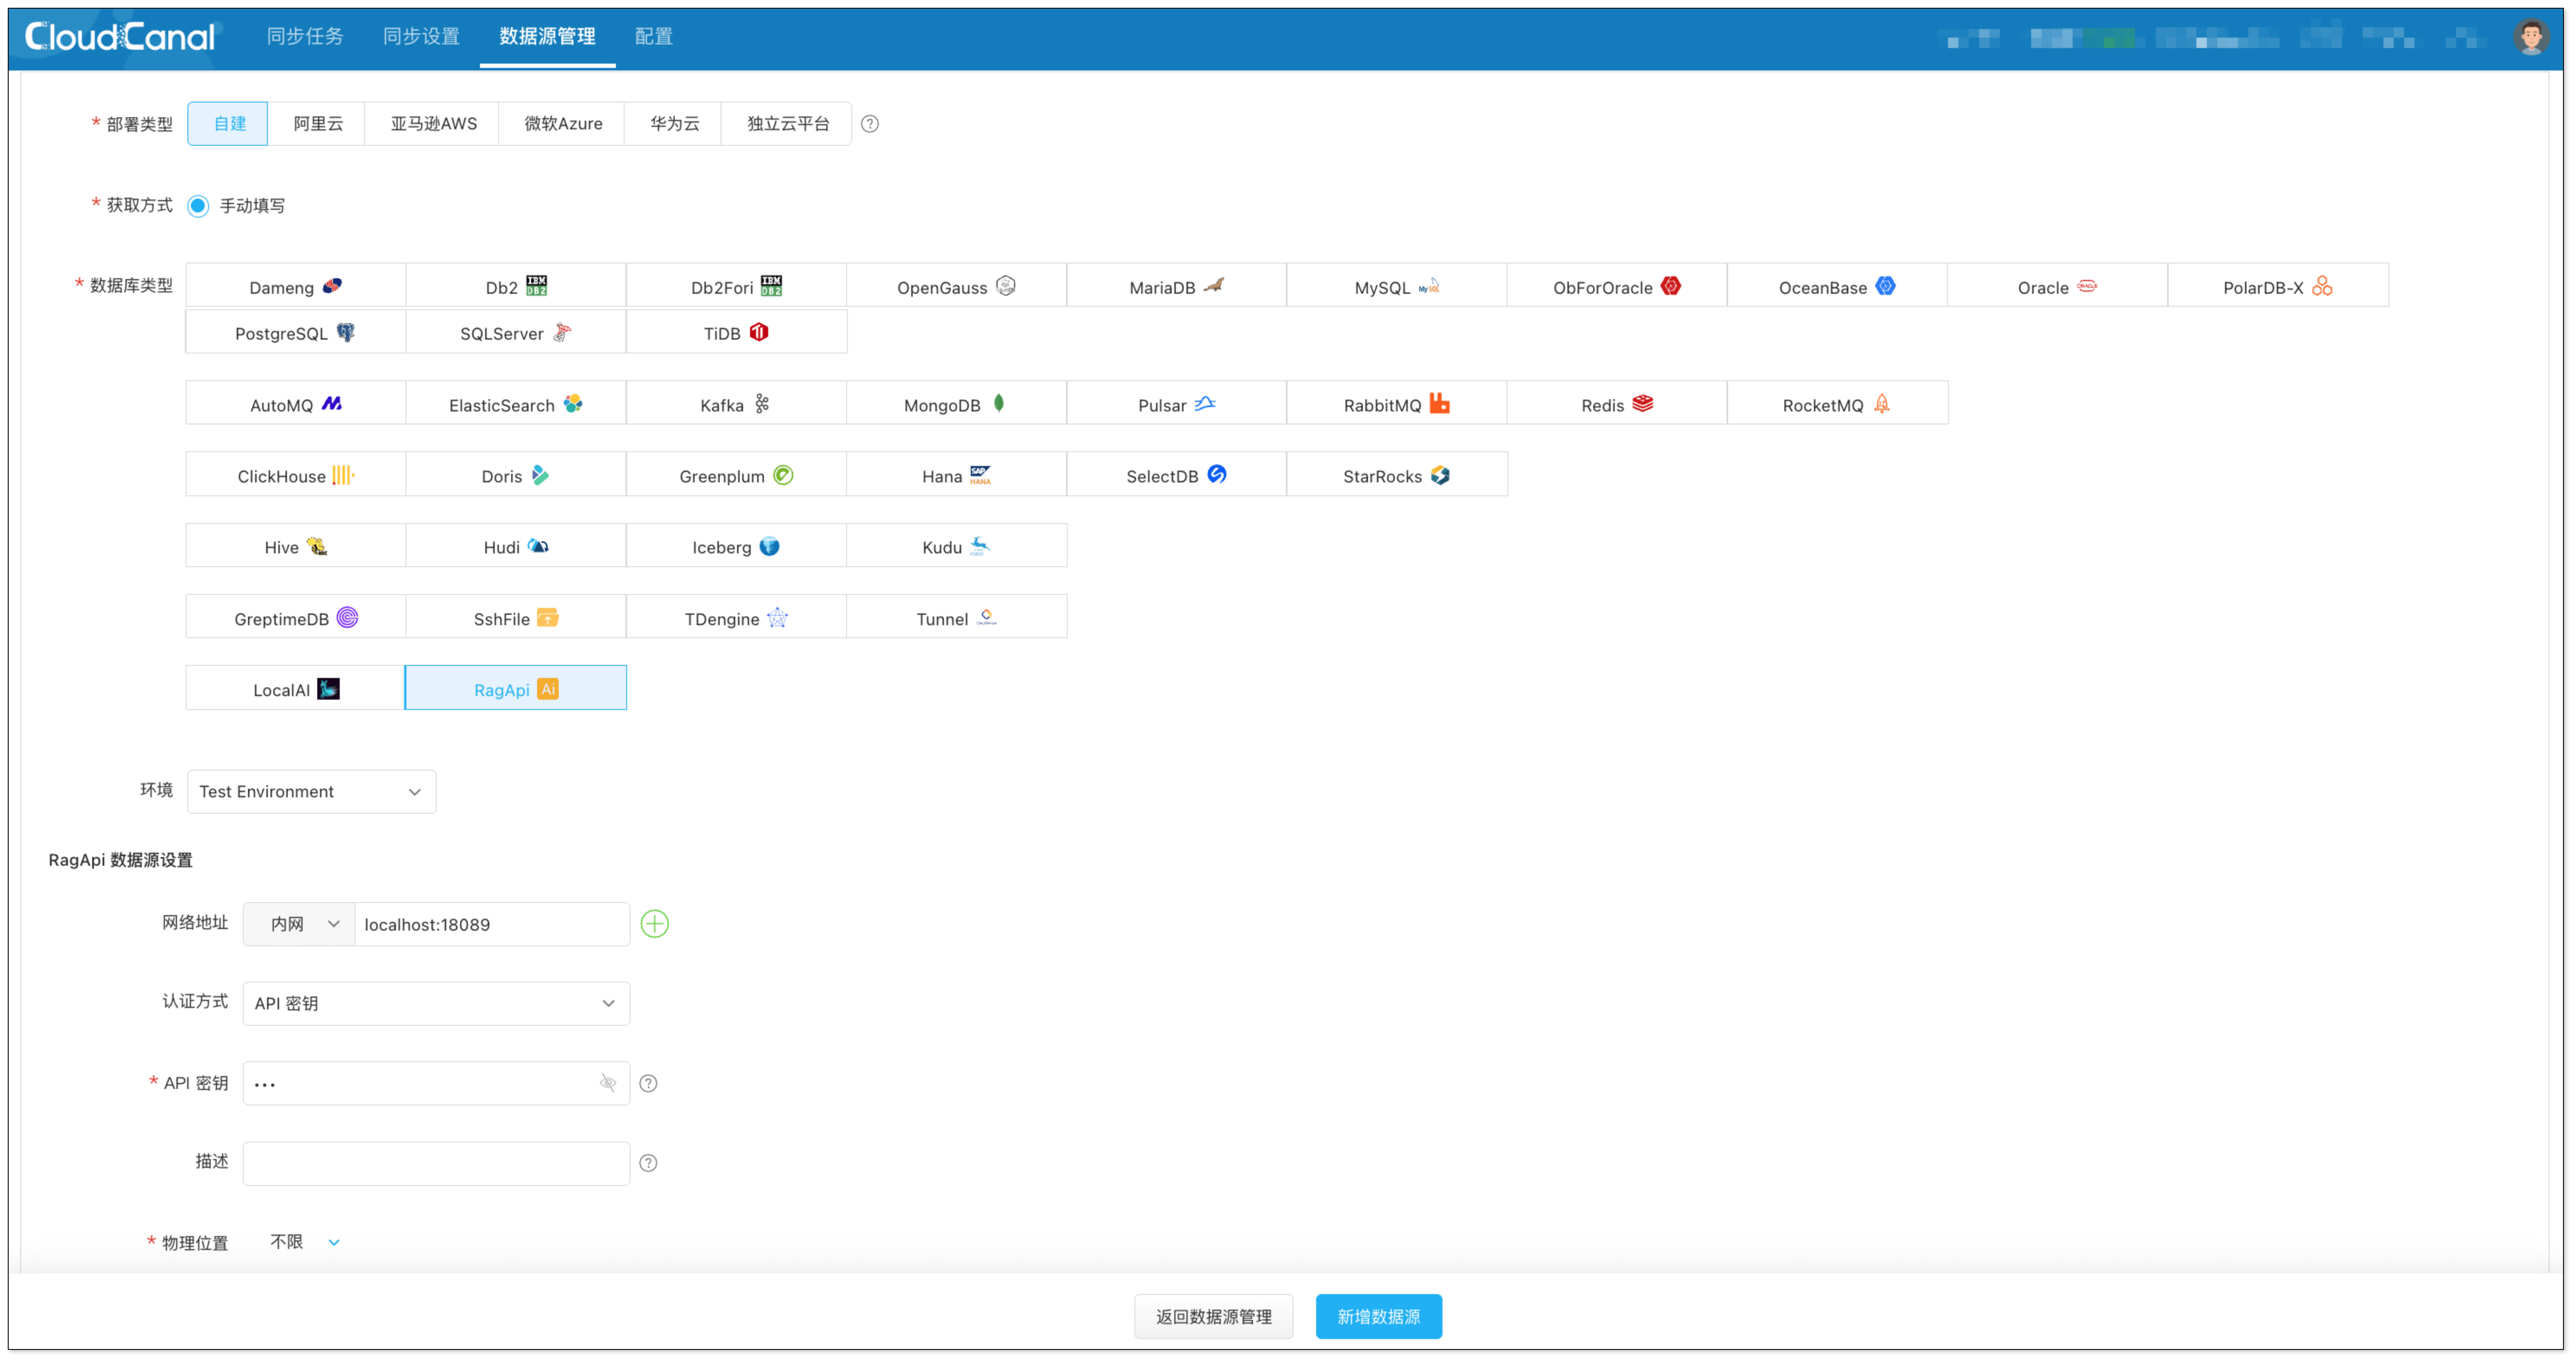The width and height of the screenshot is (2576, 1362).
Task: Pick the ClickHouse database type
Action: (x=295, y=476)
